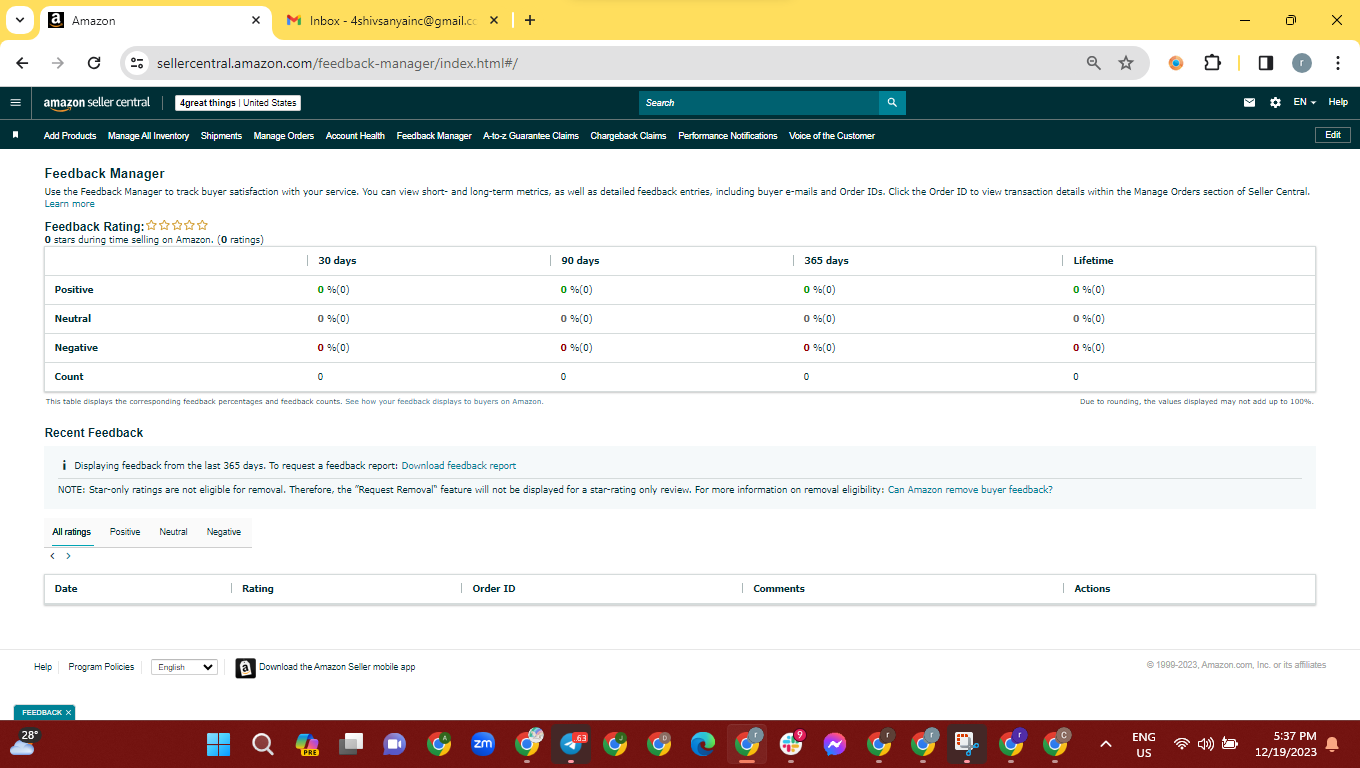The width and height of the screenshot is (1360, 768).
Task: Click the search magnifier button in Seller Central
Action: point(892,102)
